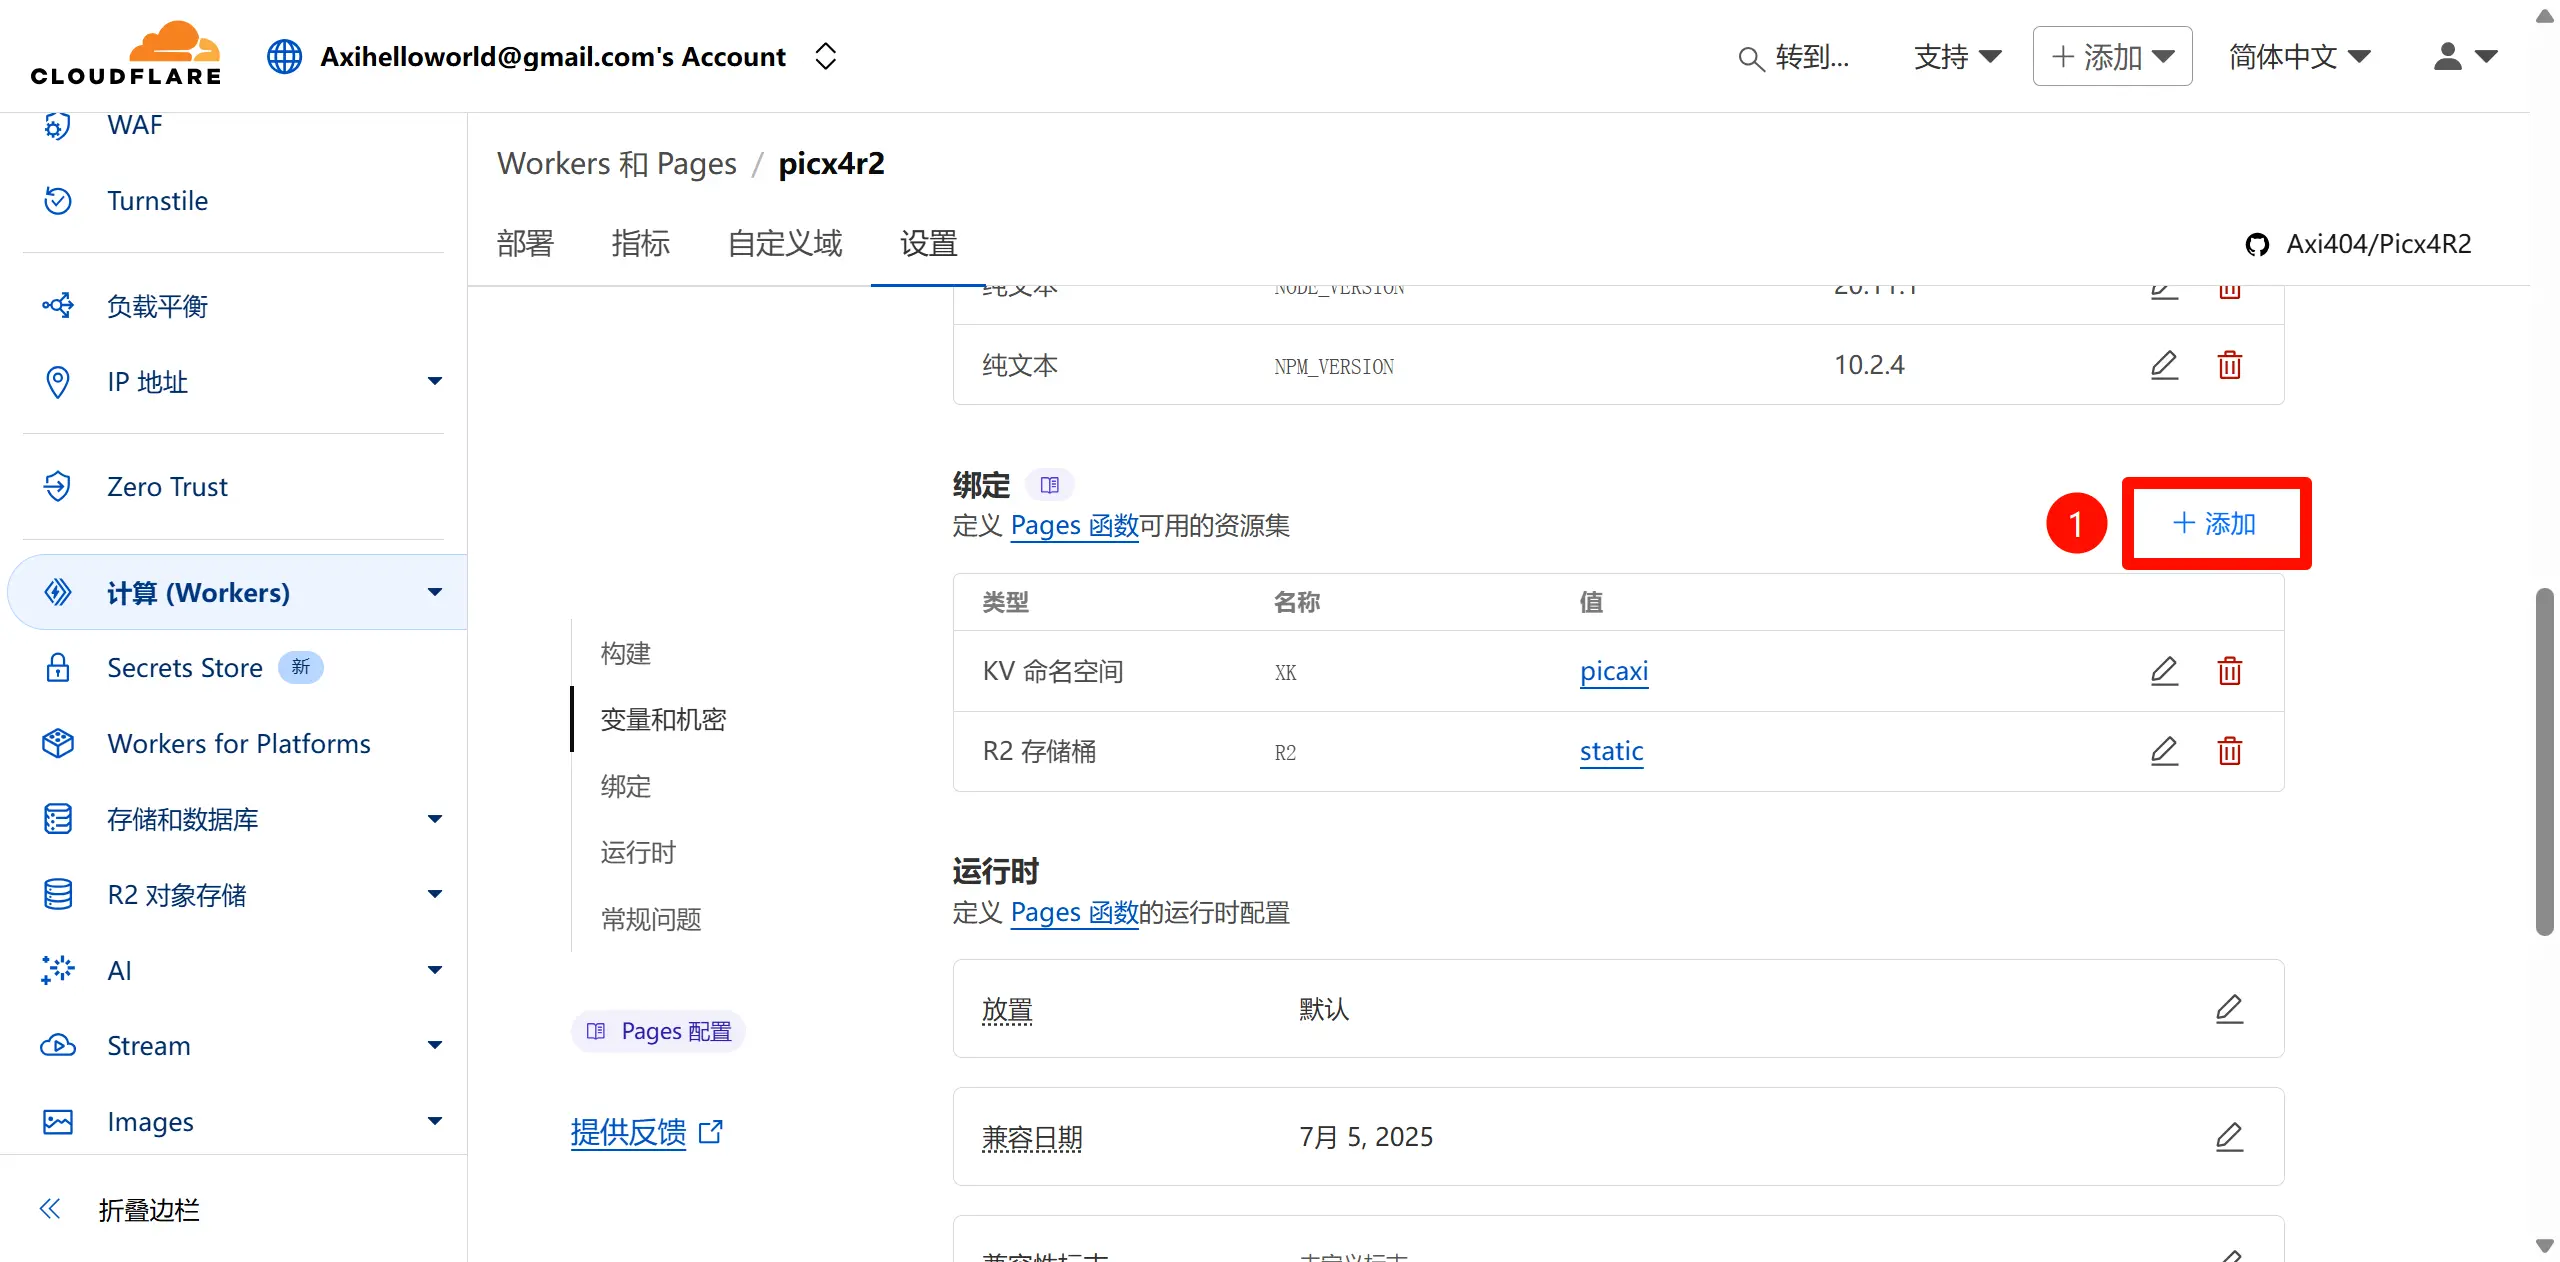Jump to the 常规问题 section
The height and width of the screenshot is (1262, 2560).
pos(651,919)
